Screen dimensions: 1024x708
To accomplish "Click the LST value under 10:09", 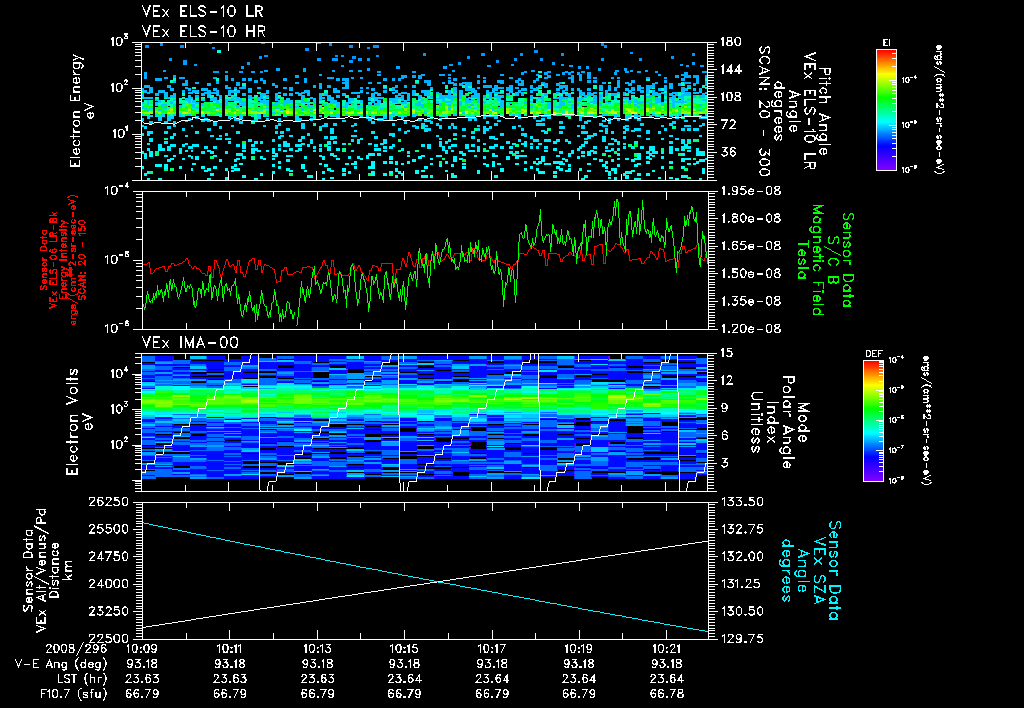I will 142,679.
